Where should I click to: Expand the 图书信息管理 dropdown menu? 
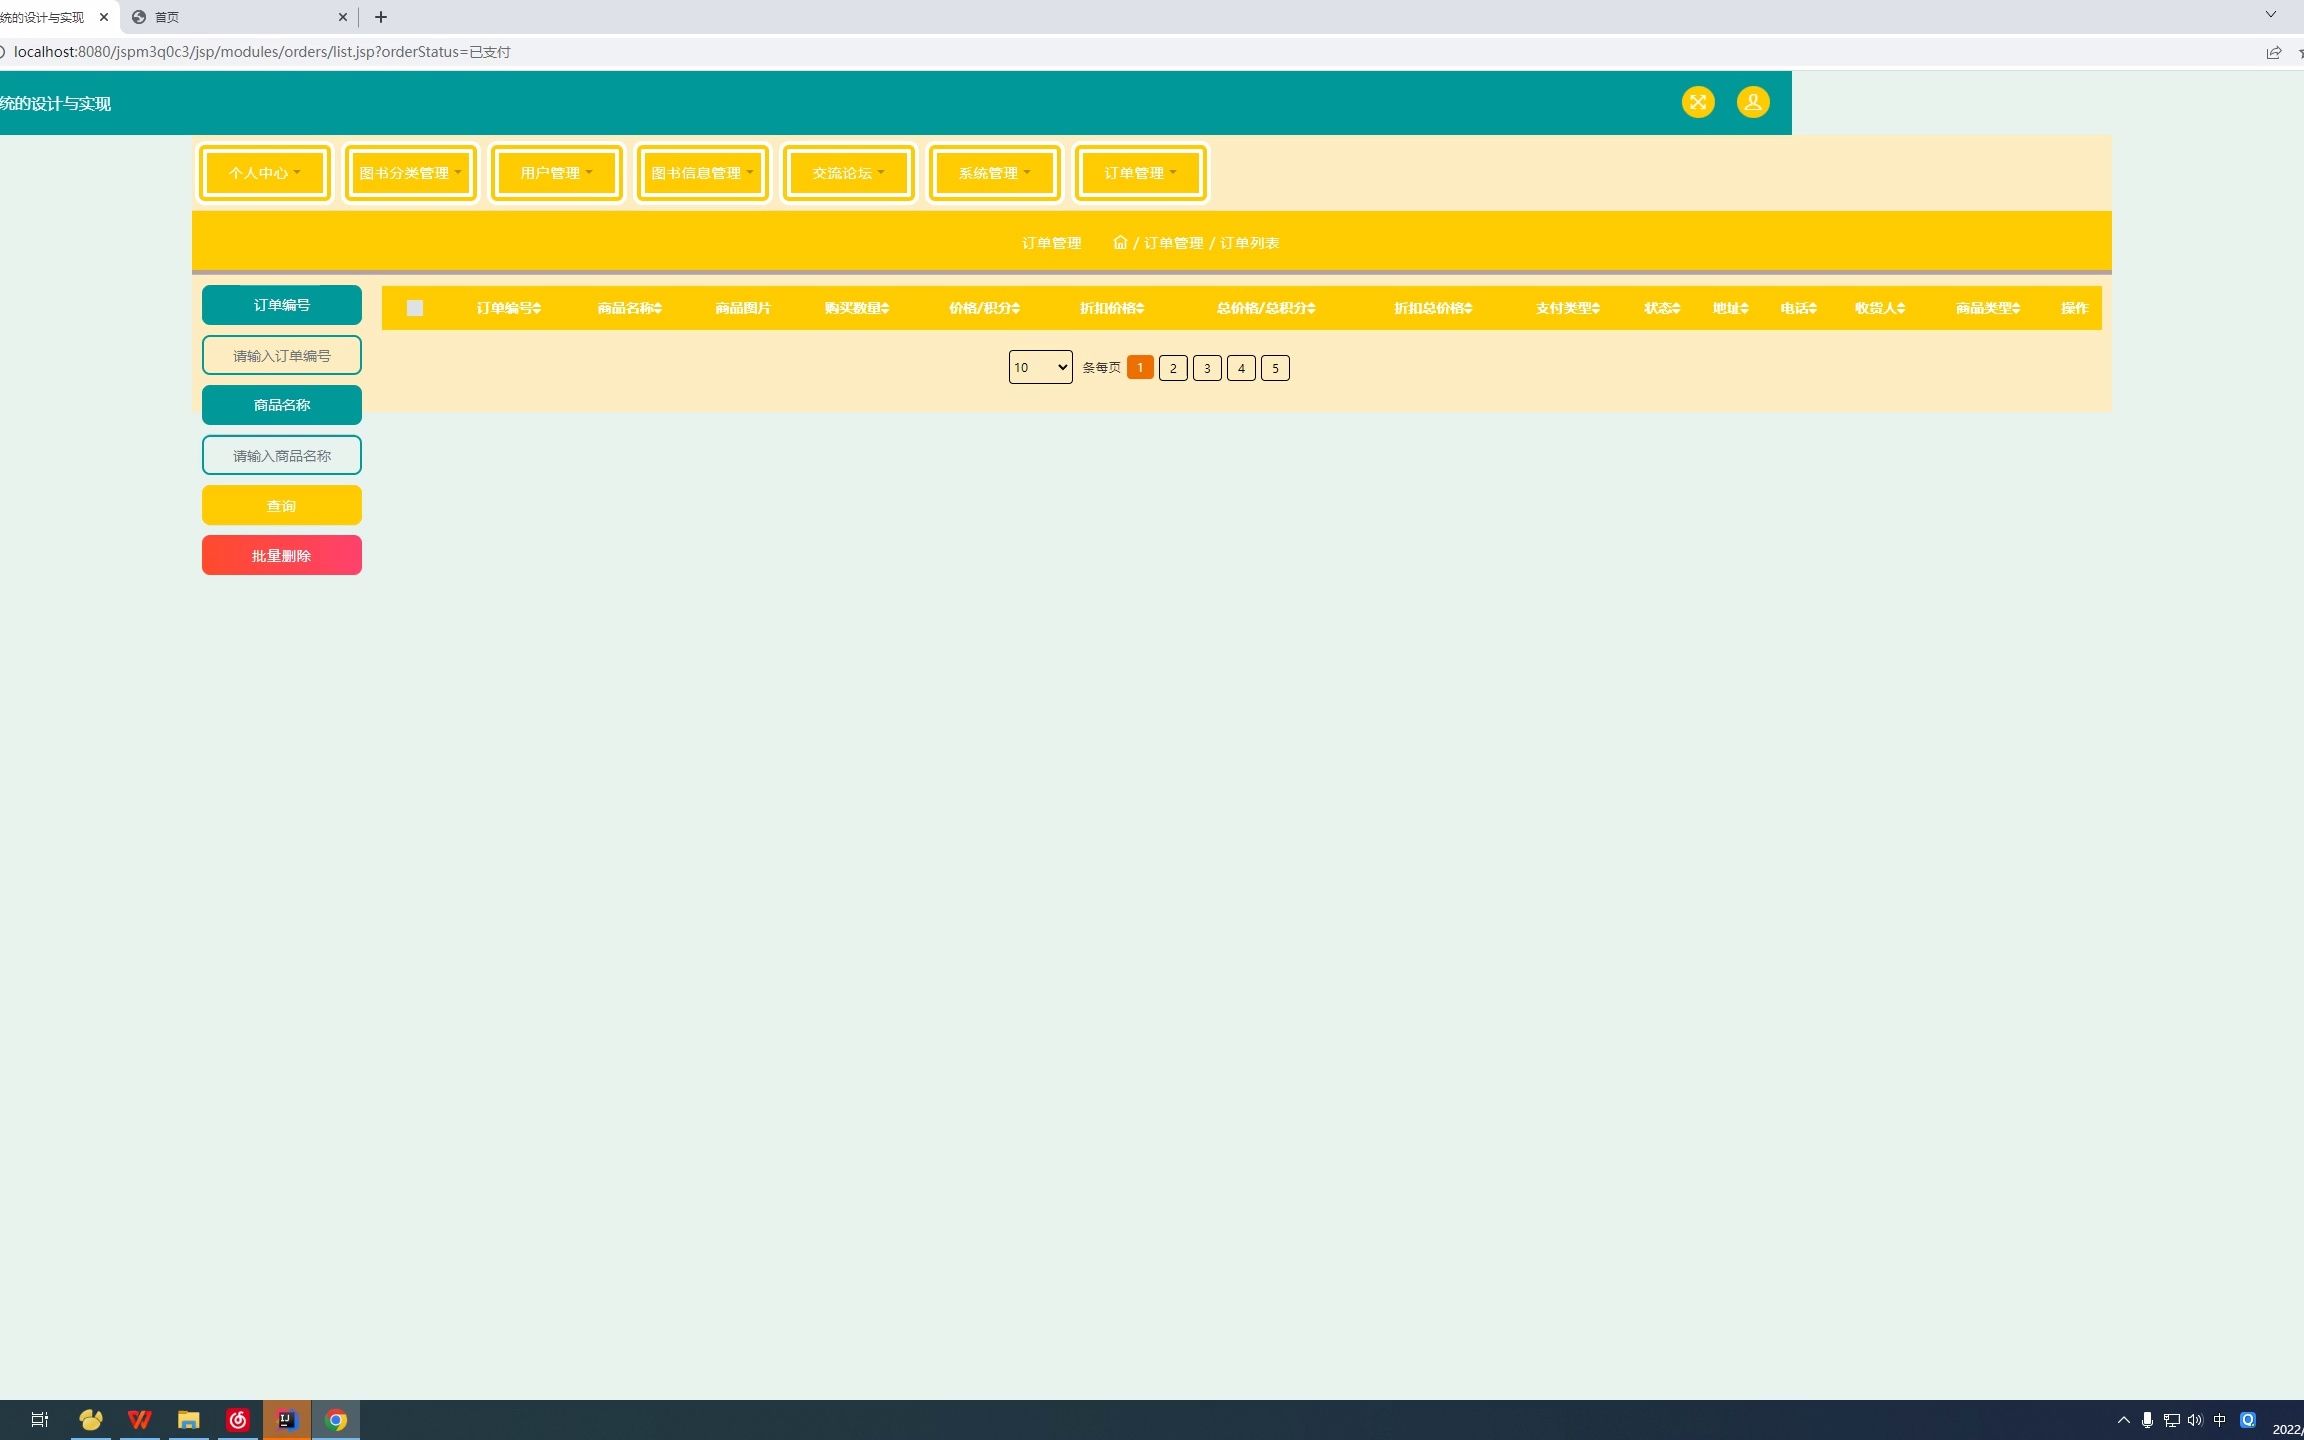[702, 173]
